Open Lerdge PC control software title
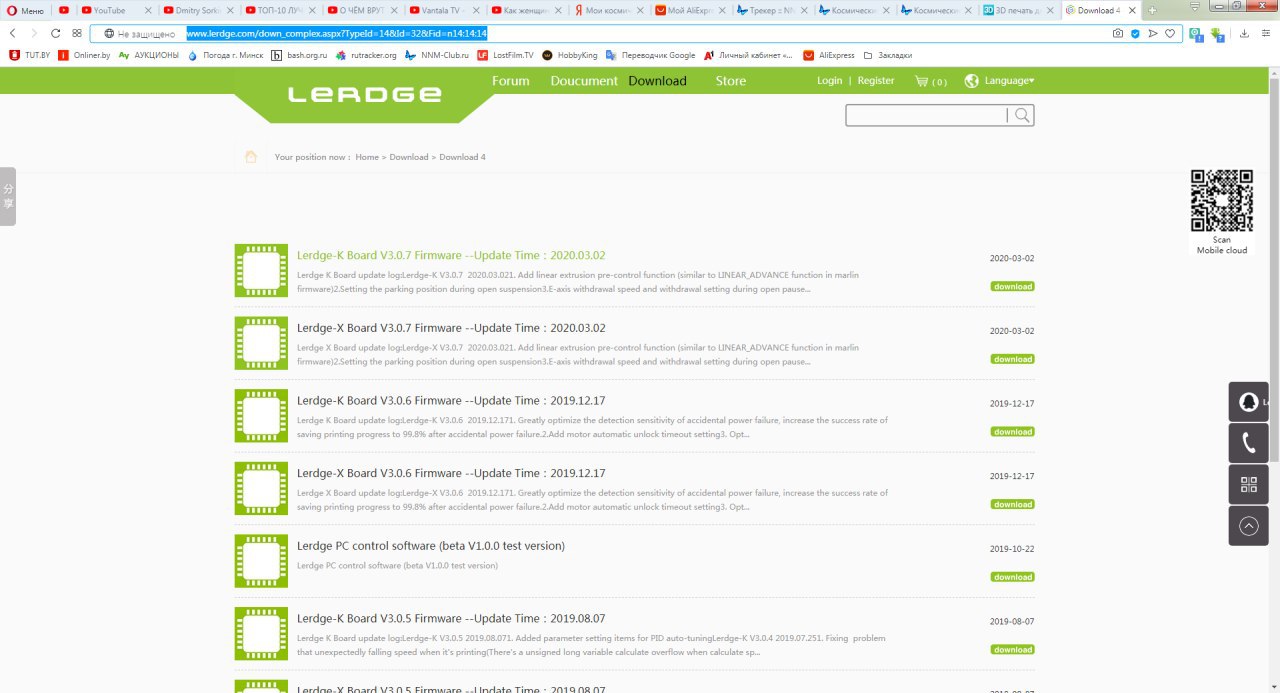This screenshot has height=693, width=1280. point(431,546)
